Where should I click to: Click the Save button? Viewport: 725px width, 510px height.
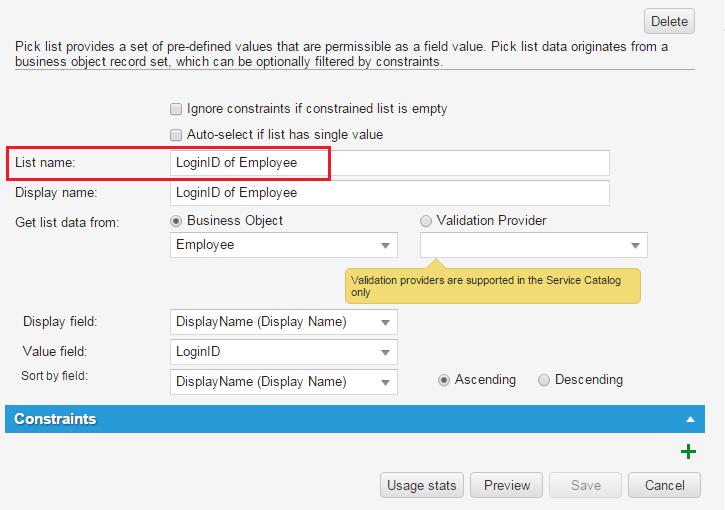585,486
